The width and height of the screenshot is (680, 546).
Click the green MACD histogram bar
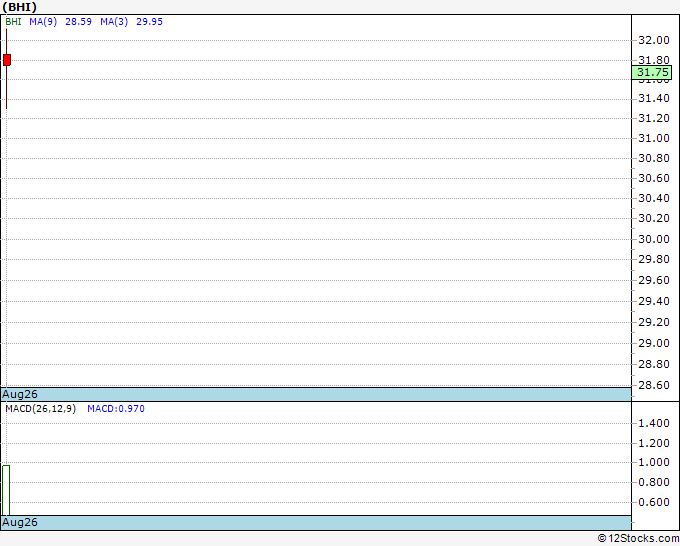(x=6, y=490)
